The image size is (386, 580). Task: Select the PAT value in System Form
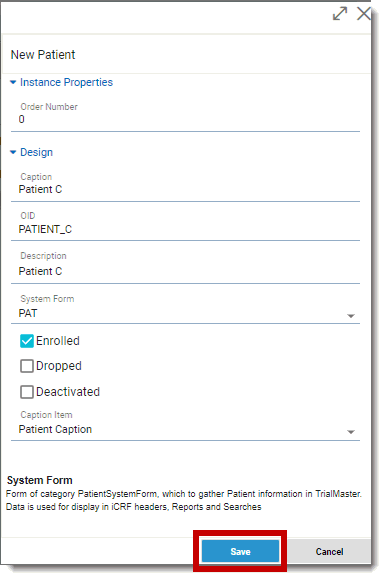pyautogui.click(x=28, y=313)
